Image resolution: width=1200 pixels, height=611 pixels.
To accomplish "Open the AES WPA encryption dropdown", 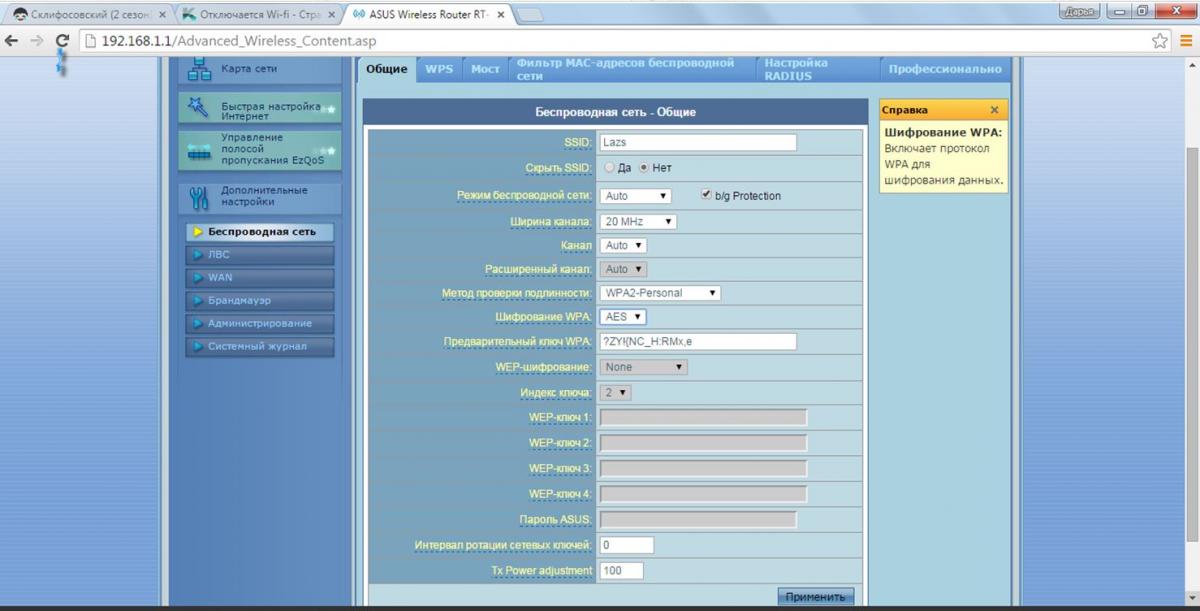I will pyautogui.click(x=624, y=317).
